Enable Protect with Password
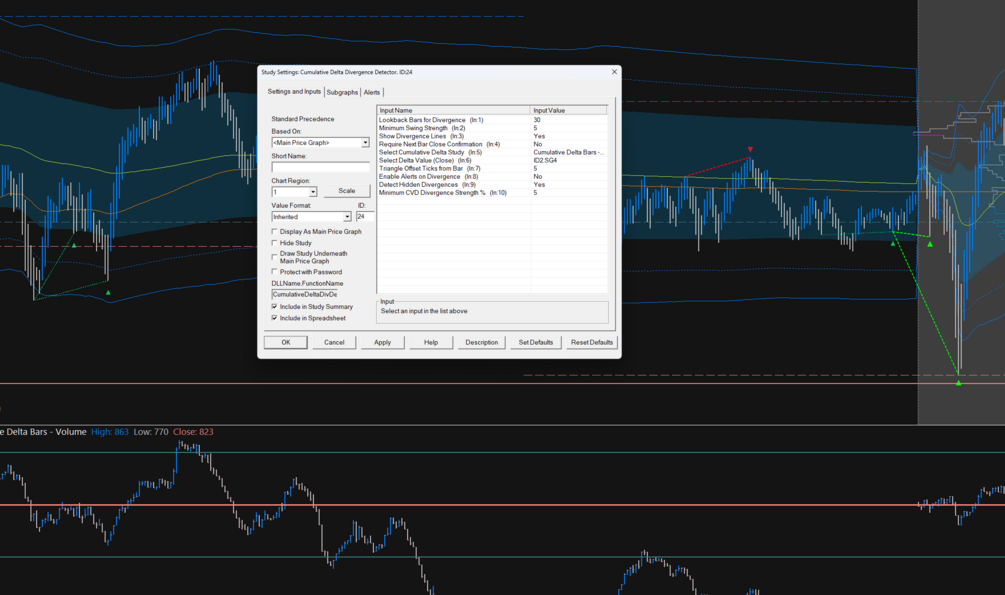 pos(274,272)
